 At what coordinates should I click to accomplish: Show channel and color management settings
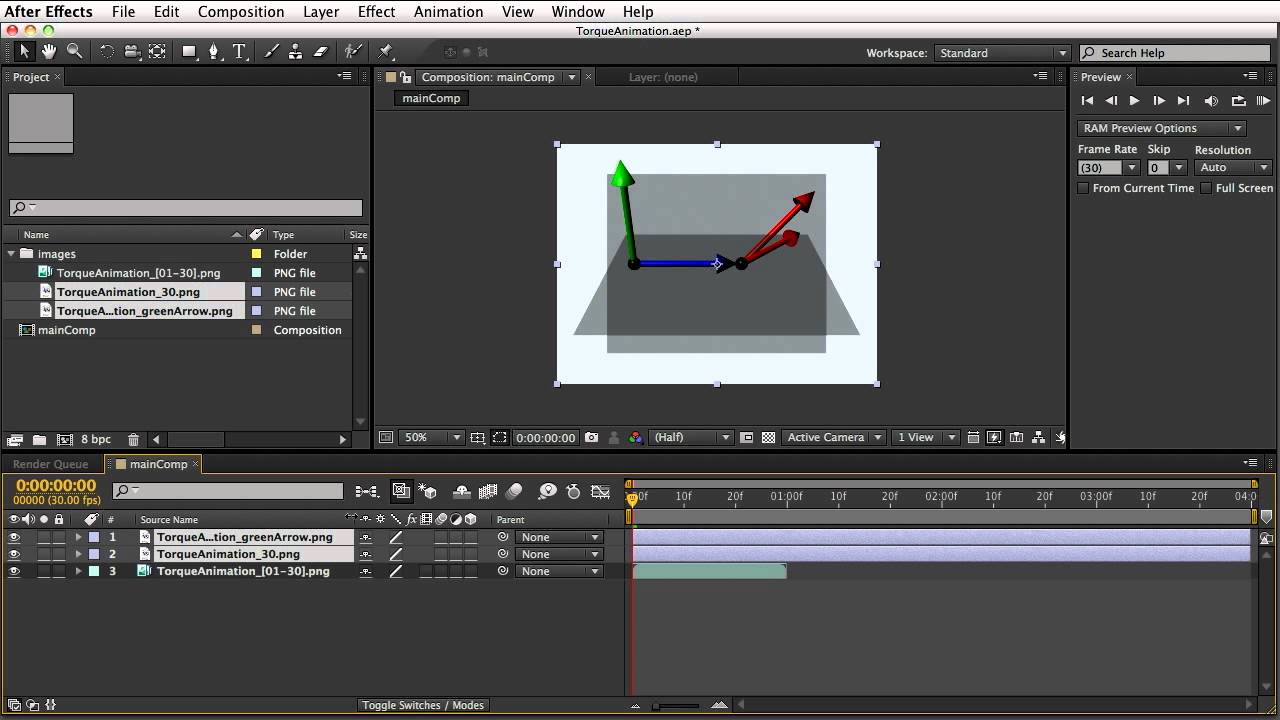tap(635, 437)
